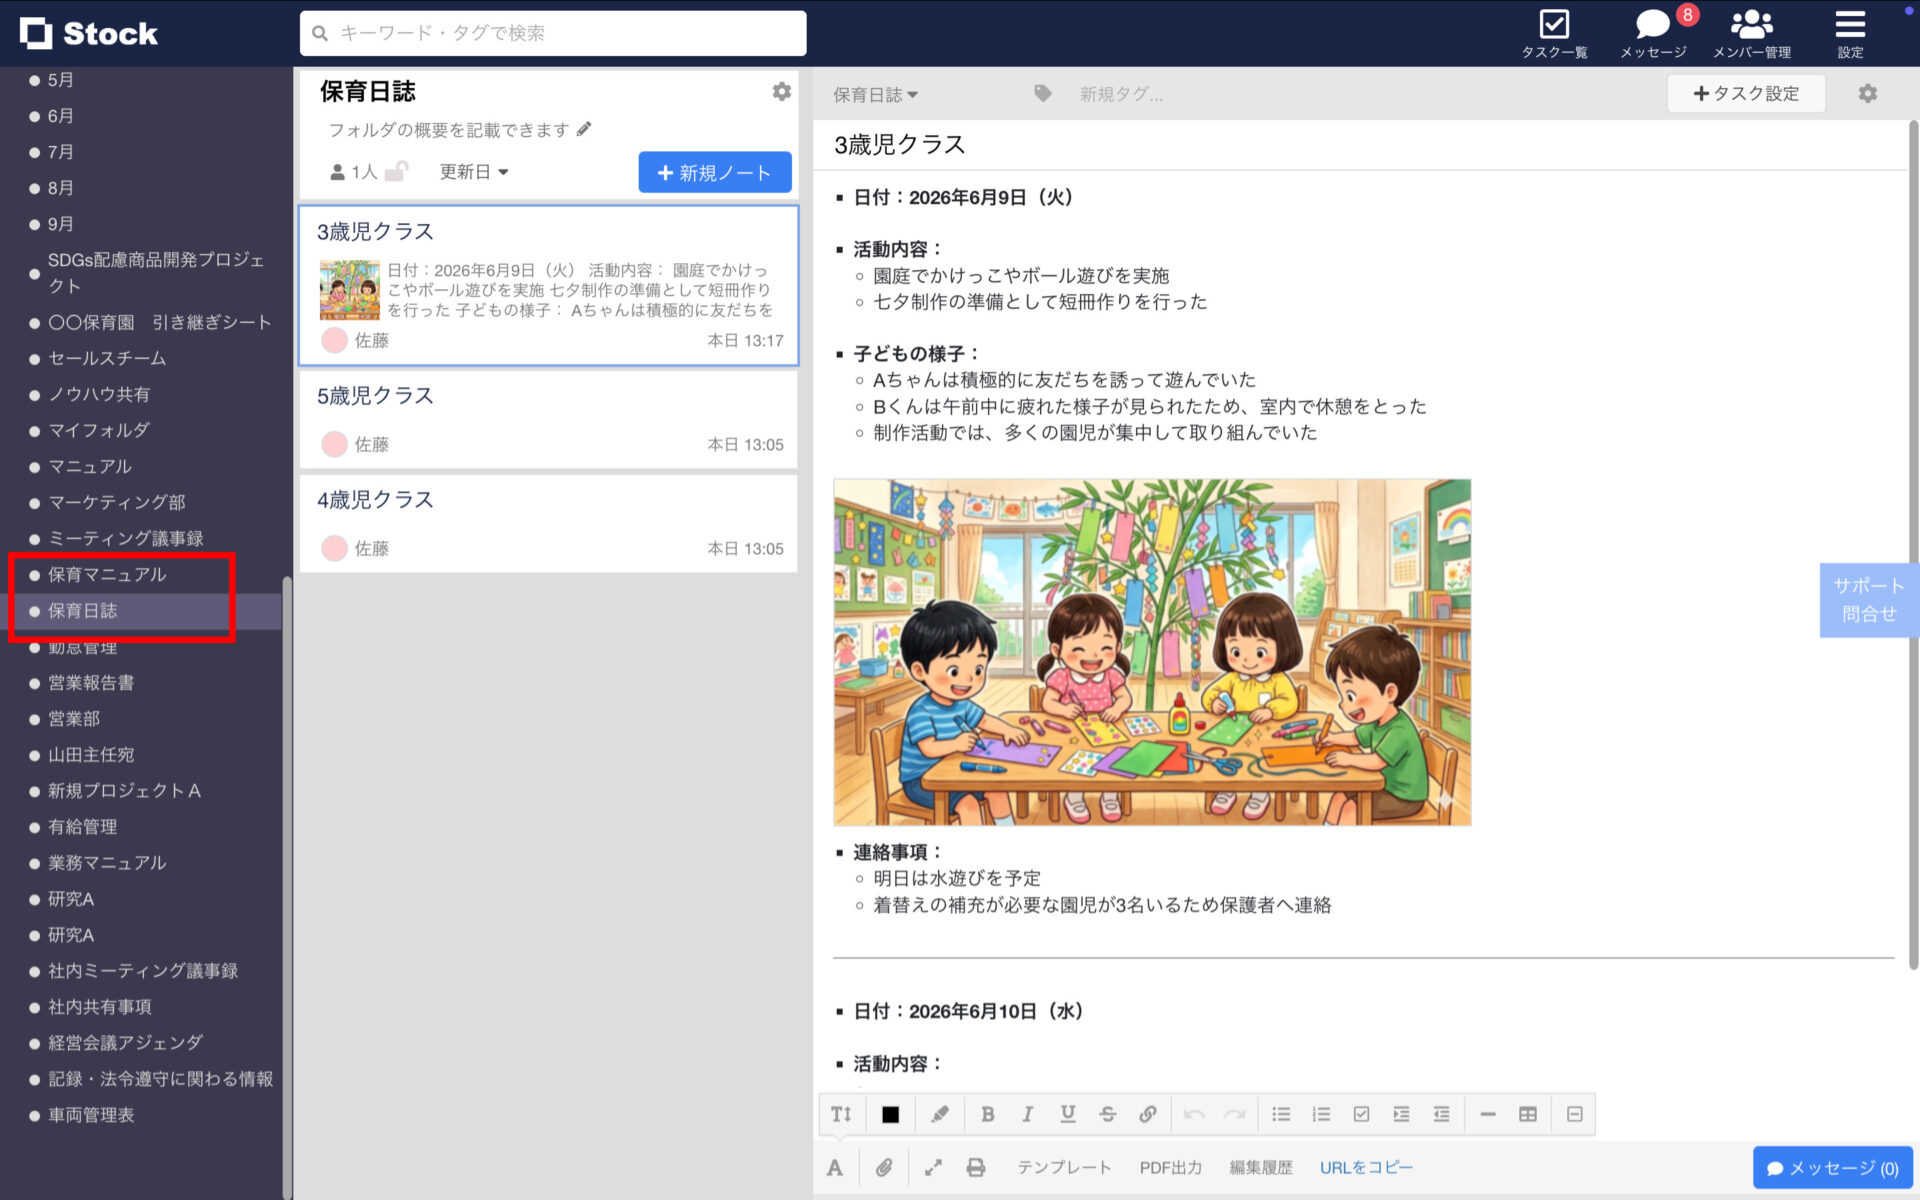Open the 更新日 sort dropdown
Image resolution: width=1920 pixels, height=1200 pixels.
pyautogui.click(x=474, y=172)
